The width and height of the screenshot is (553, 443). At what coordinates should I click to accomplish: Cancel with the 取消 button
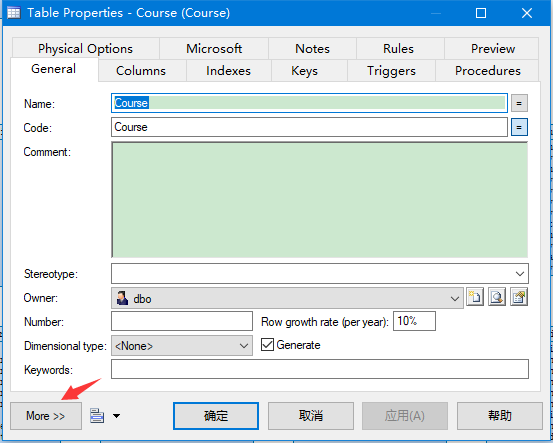(x=311, y=416)
